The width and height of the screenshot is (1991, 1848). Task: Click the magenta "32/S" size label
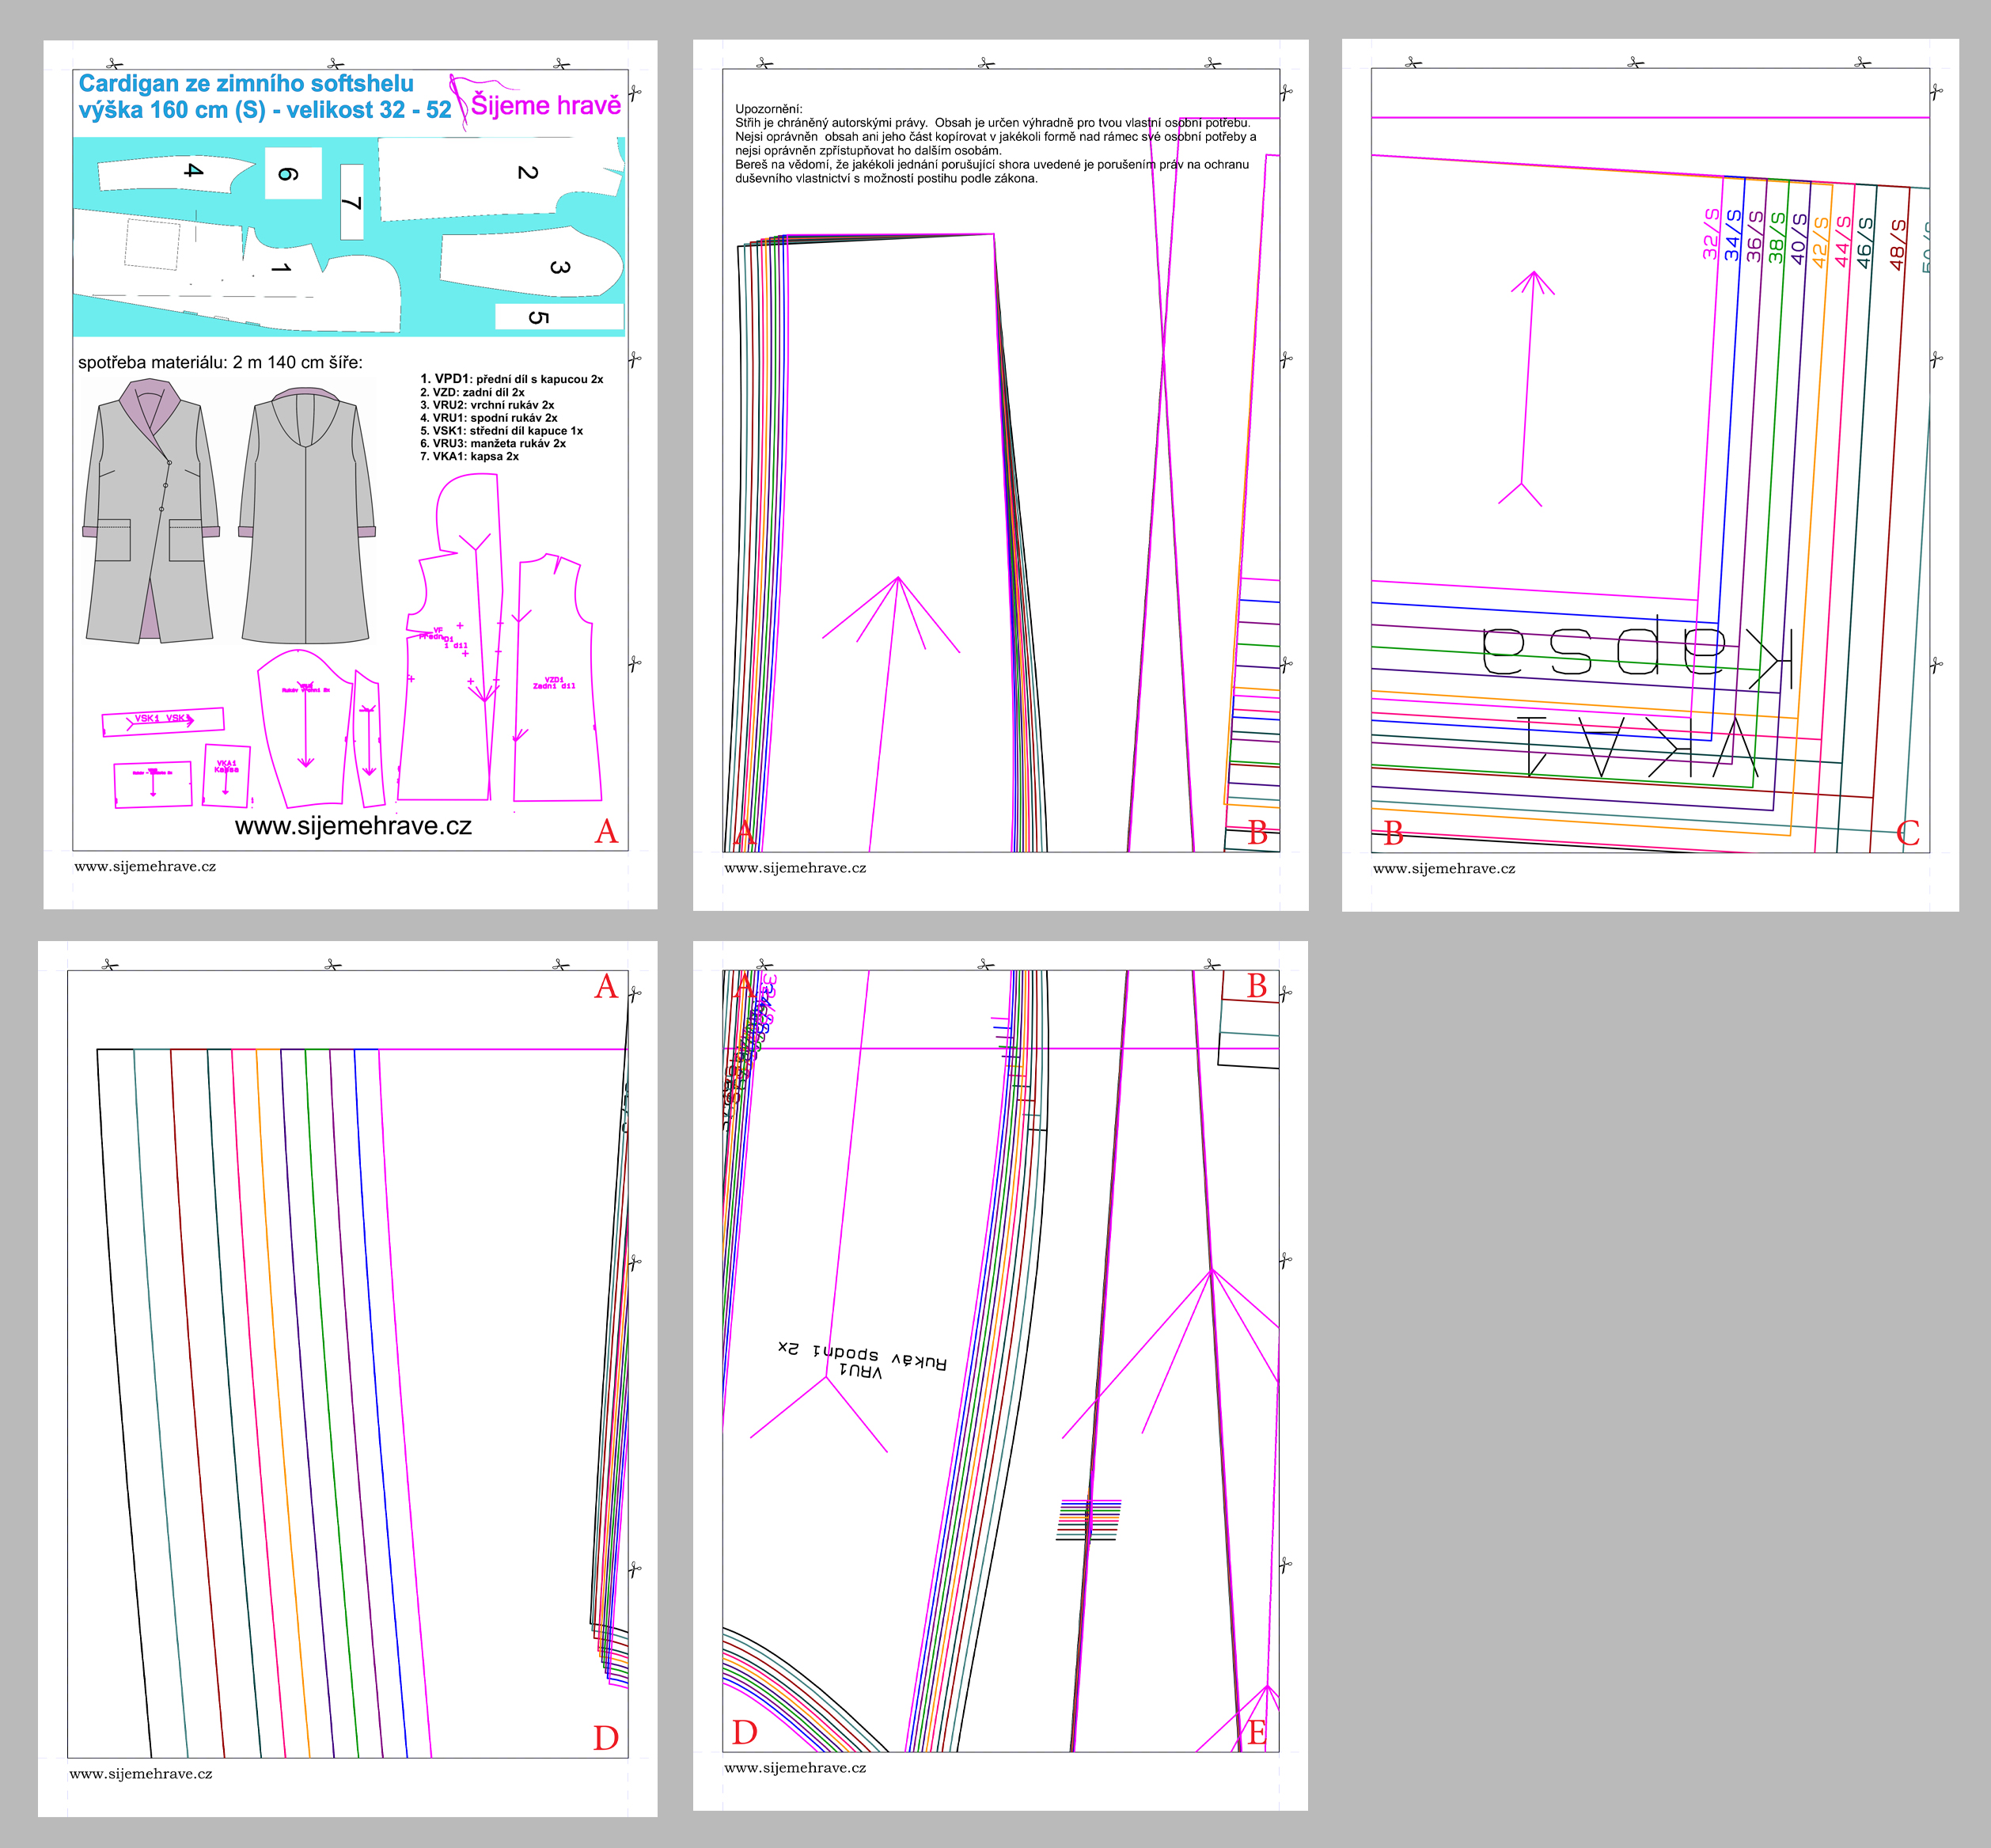pyautogui.click(x=1711, y=234)
